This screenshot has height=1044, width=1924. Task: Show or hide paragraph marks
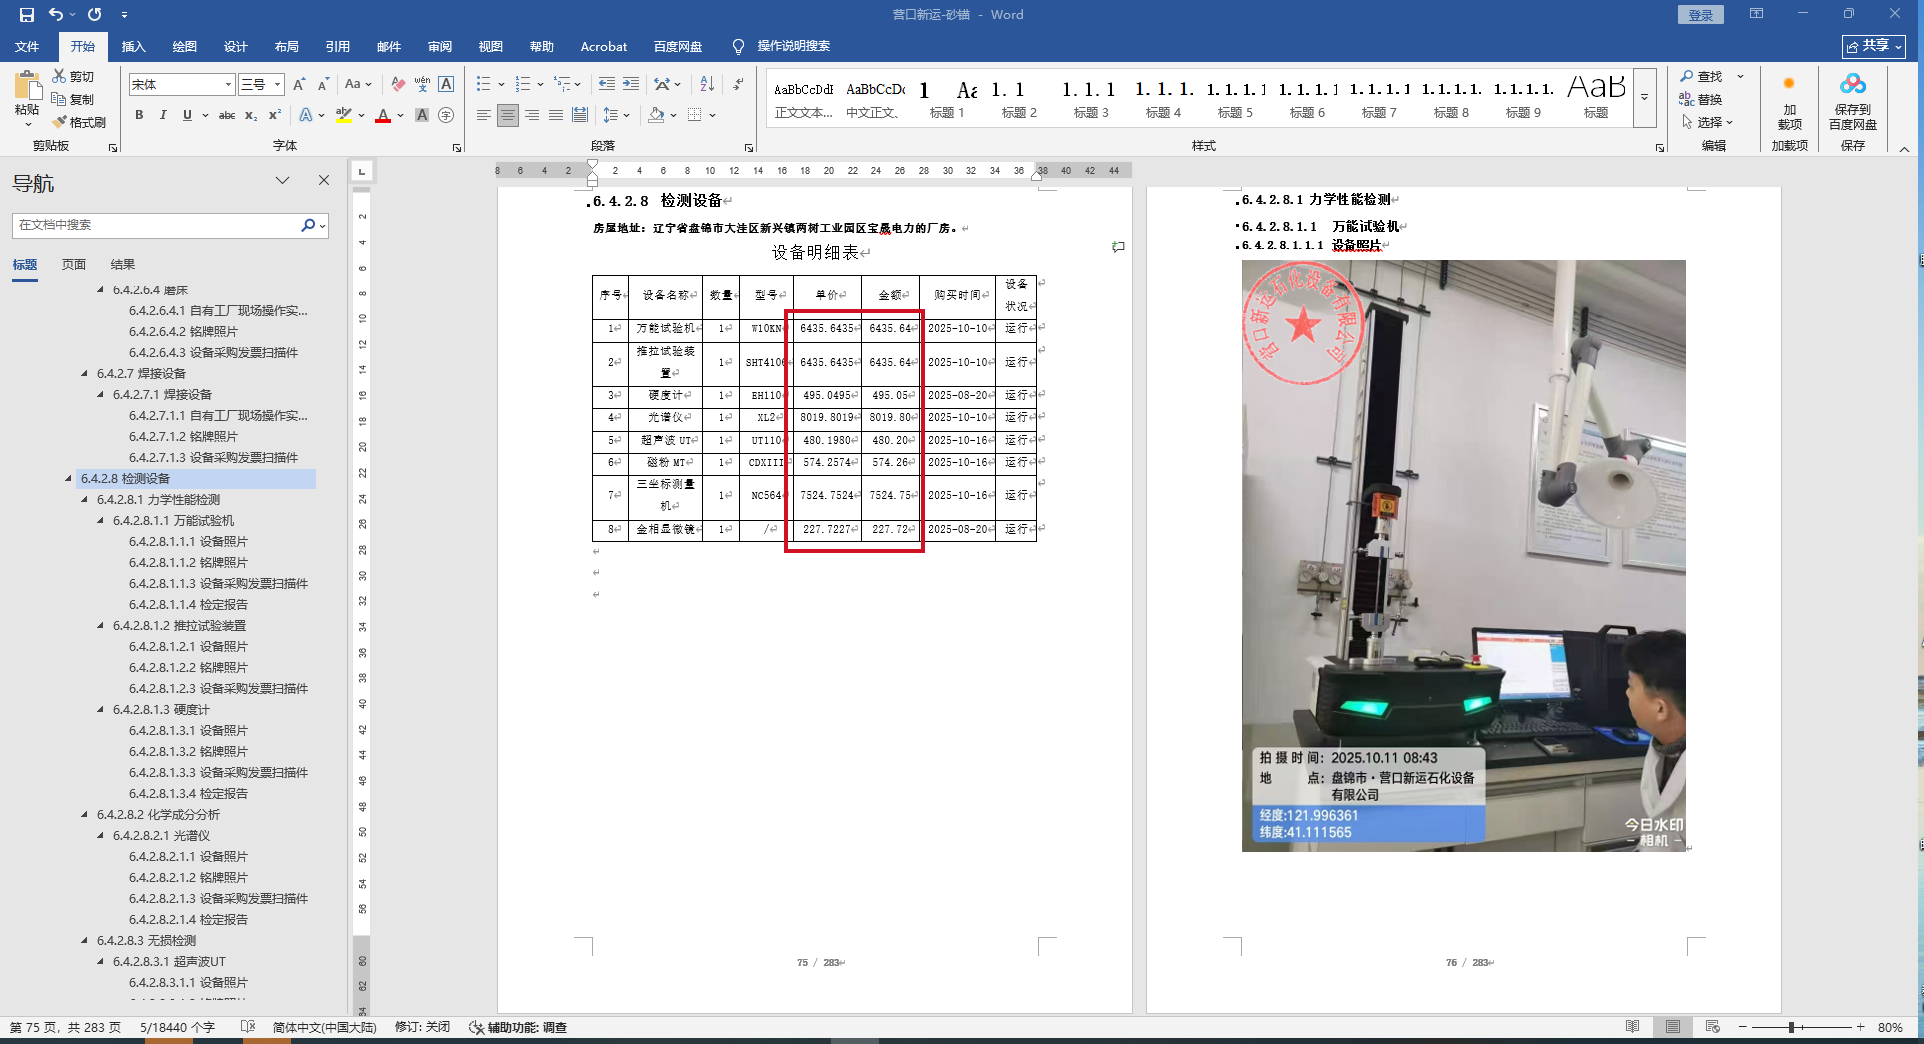738,85
